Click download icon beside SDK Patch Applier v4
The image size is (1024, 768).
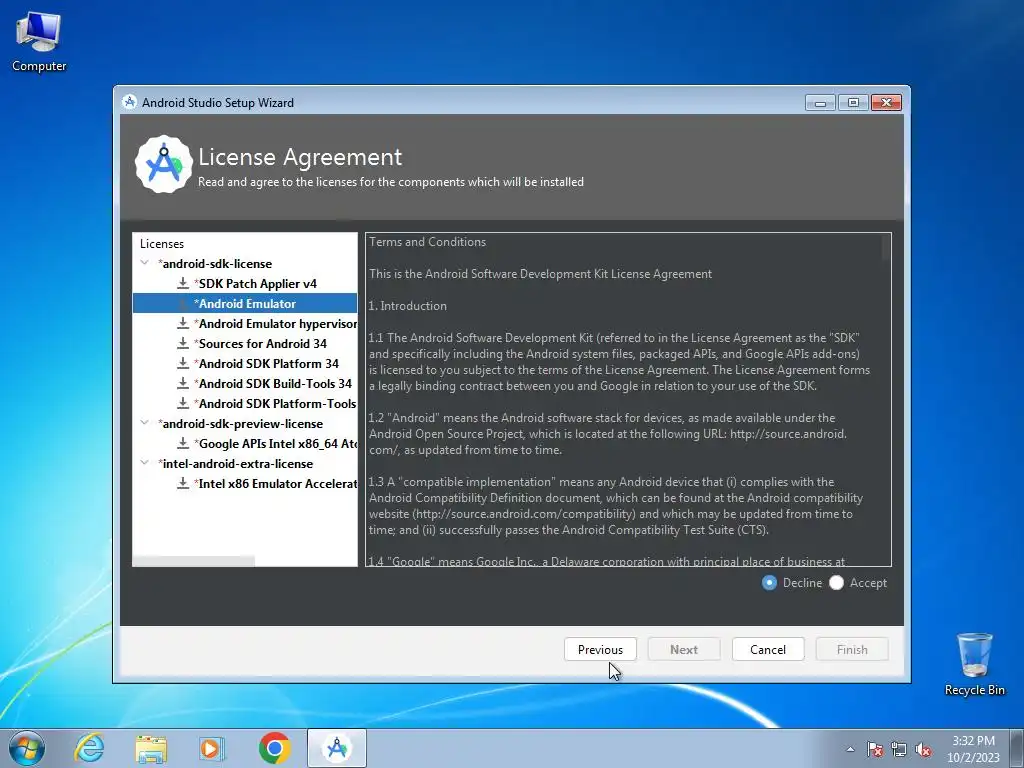click(183, 283)
